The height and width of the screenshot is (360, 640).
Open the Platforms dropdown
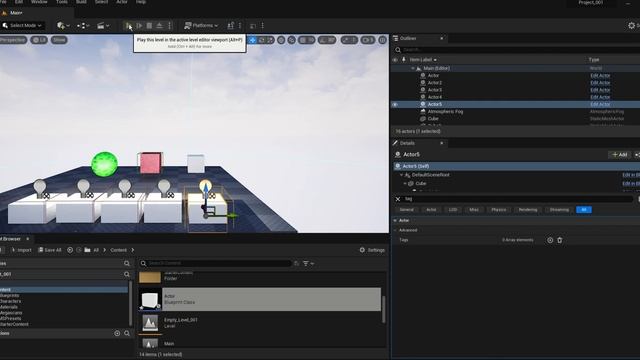point(201,26)
